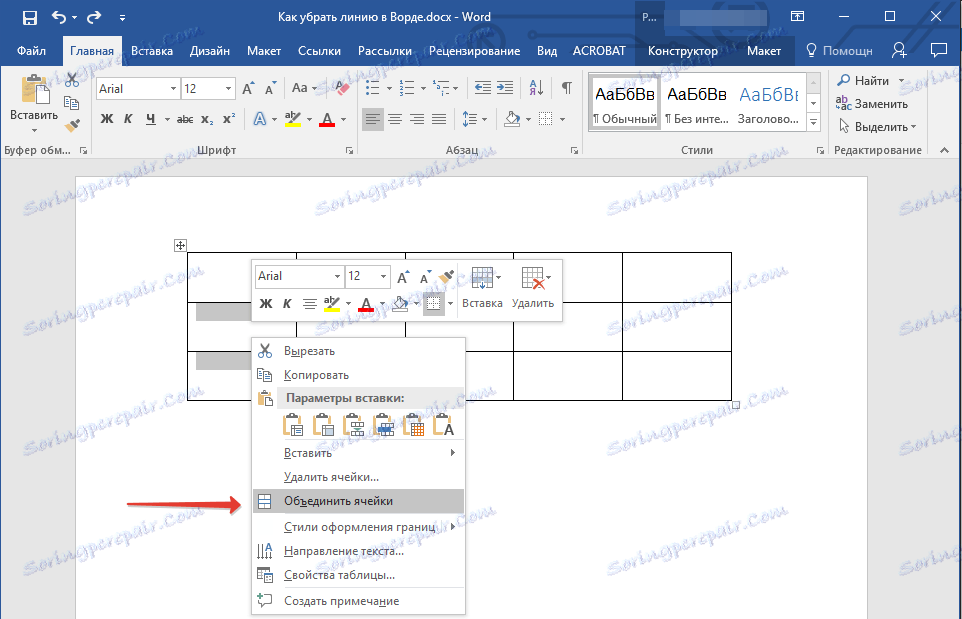Select Объединить ячейки in context menu
962x619 pixels.
point(358,501)
